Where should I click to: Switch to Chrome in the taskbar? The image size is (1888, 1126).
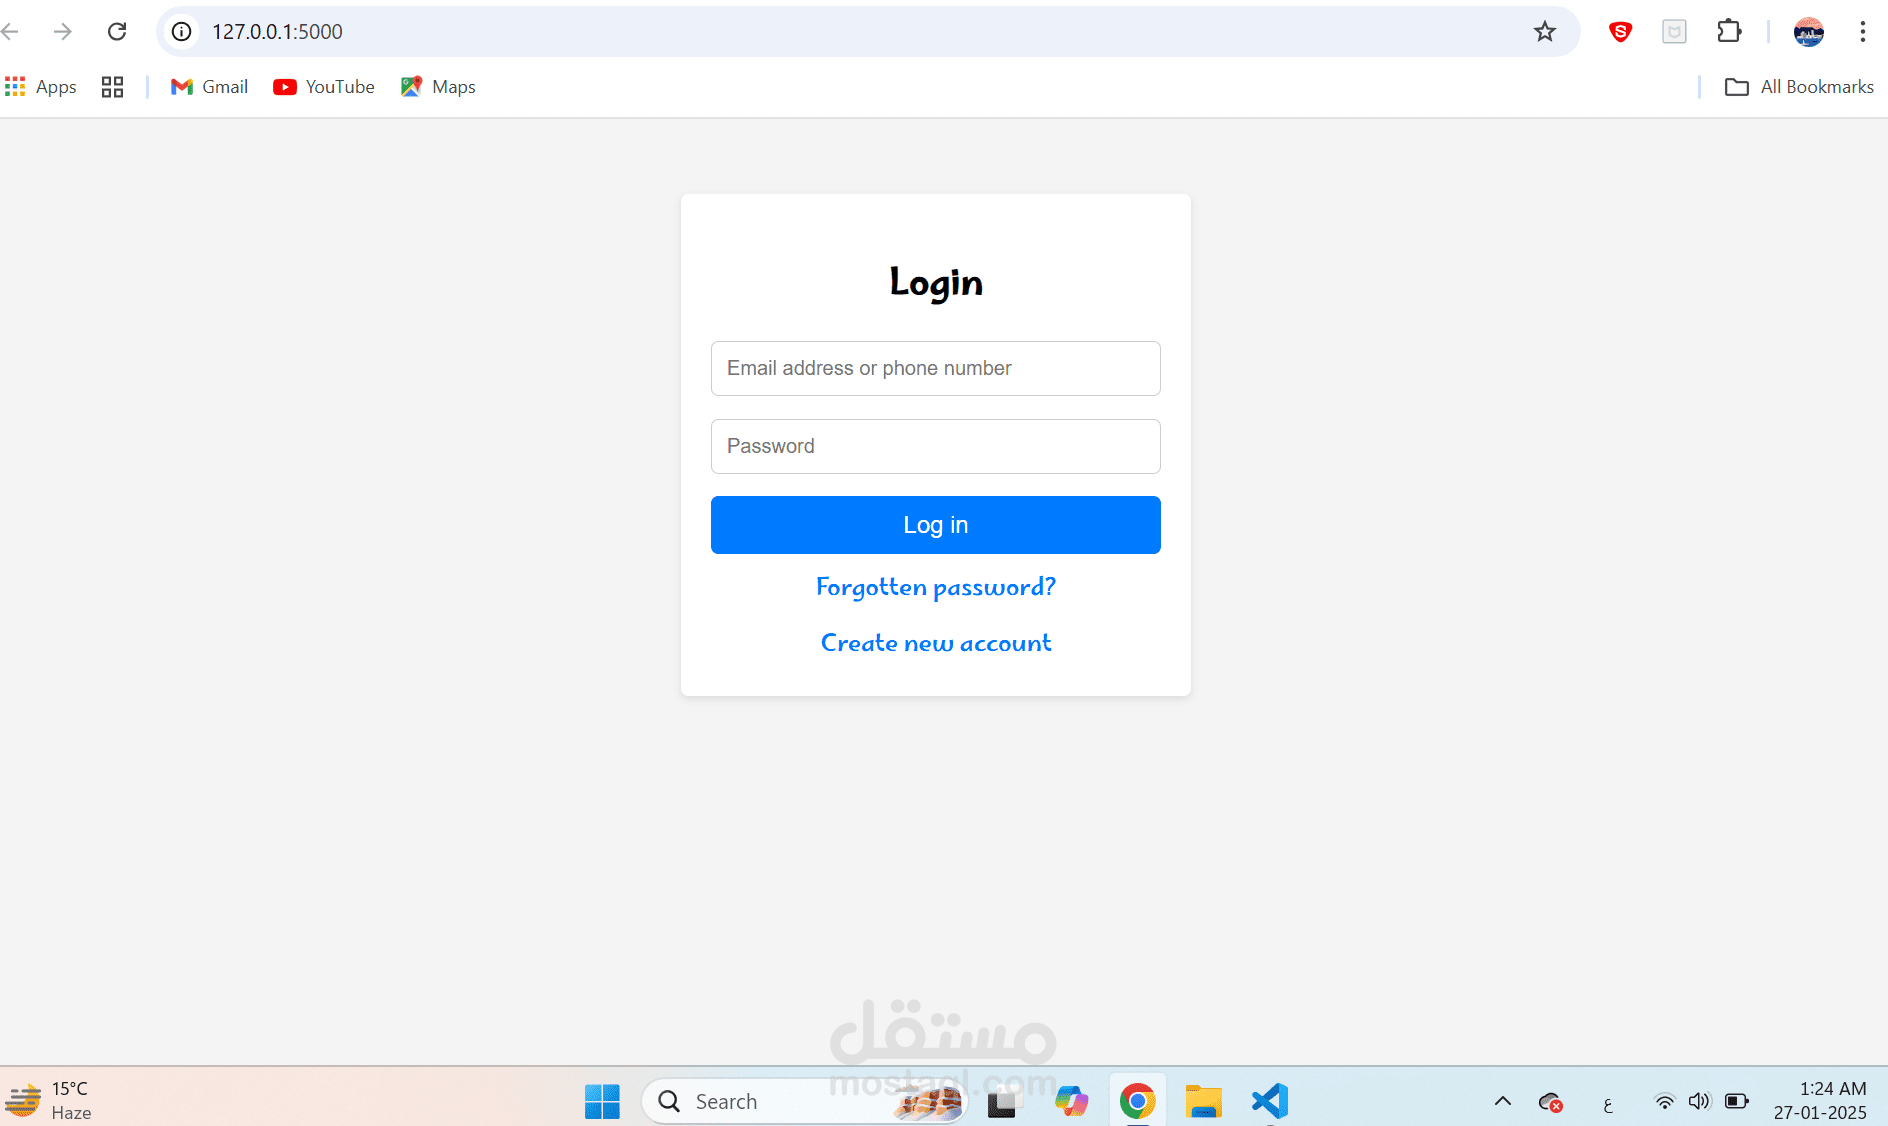pos(1137,1101)
